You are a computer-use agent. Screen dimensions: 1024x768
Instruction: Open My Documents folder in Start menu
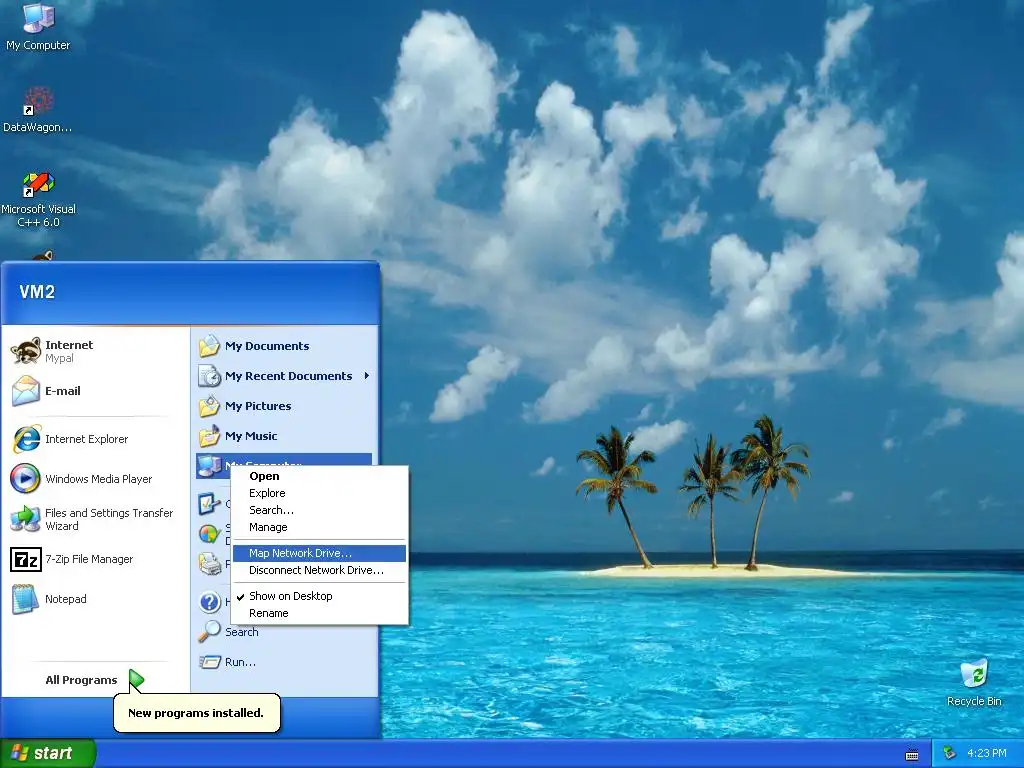point(284,346)
